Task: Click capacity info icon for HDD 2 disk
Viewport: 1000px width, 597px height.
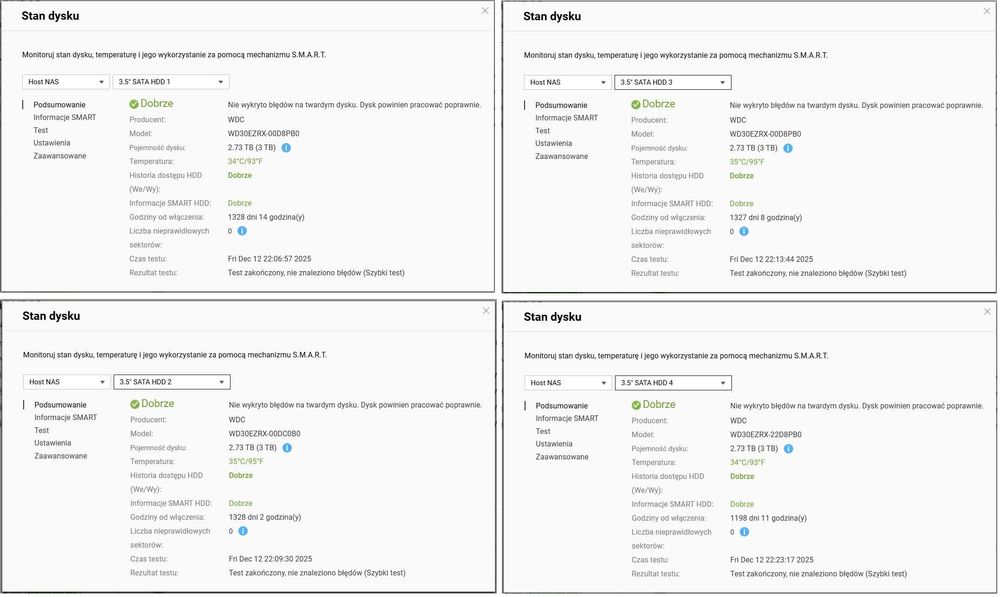Action: coord(286,448)
